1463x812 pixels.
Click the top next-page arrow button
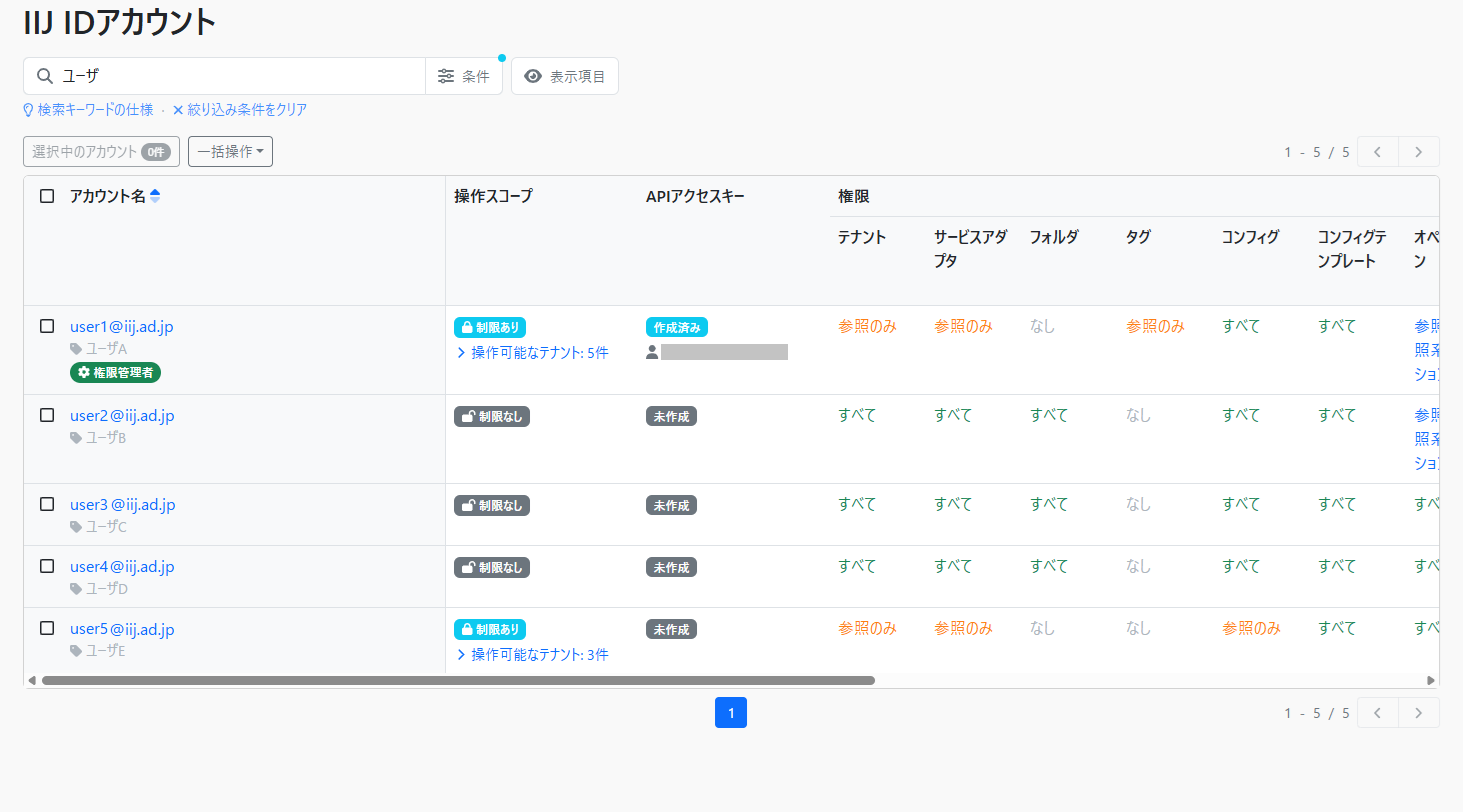(x=1418, y=152)
